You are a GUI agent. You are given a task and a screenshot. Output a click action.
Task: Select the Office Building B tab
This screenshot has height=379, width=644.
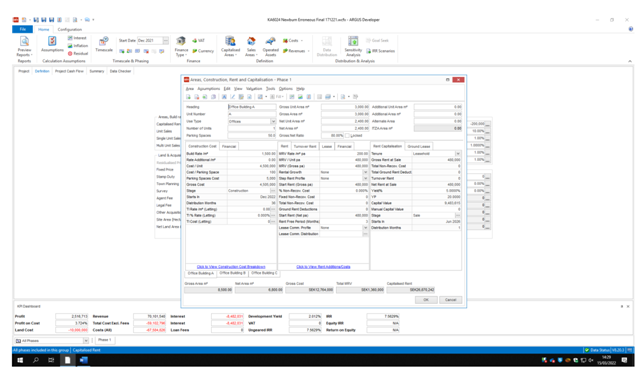click(x=232, y=273)
